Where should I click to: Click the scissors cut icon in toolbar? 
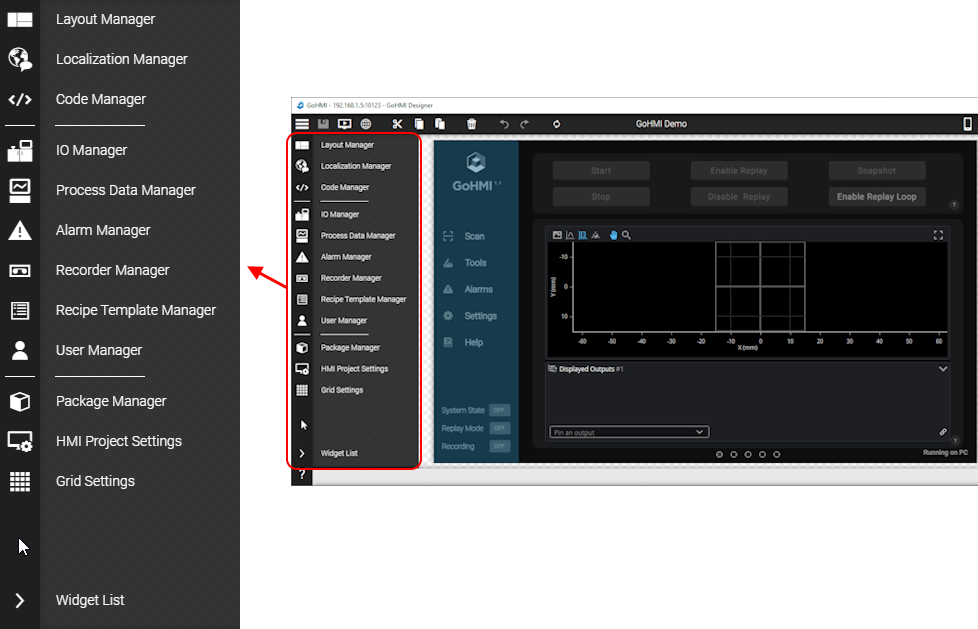click(x=397, y=124)
